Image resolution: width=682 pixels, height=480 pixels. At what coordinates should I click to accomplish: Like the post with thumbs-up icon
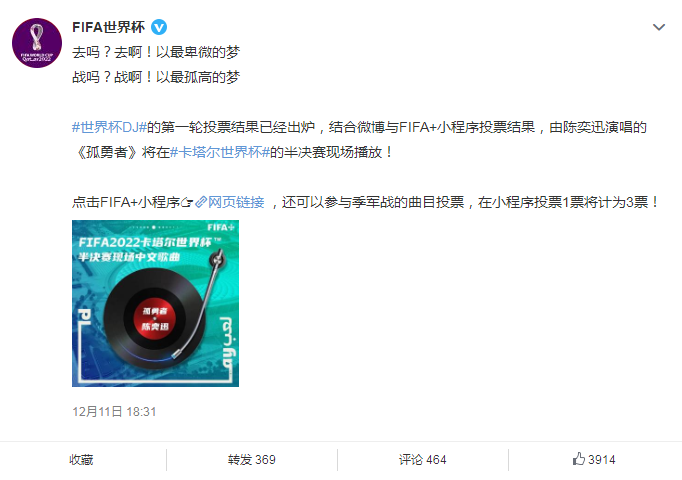[x=578, y=459]
